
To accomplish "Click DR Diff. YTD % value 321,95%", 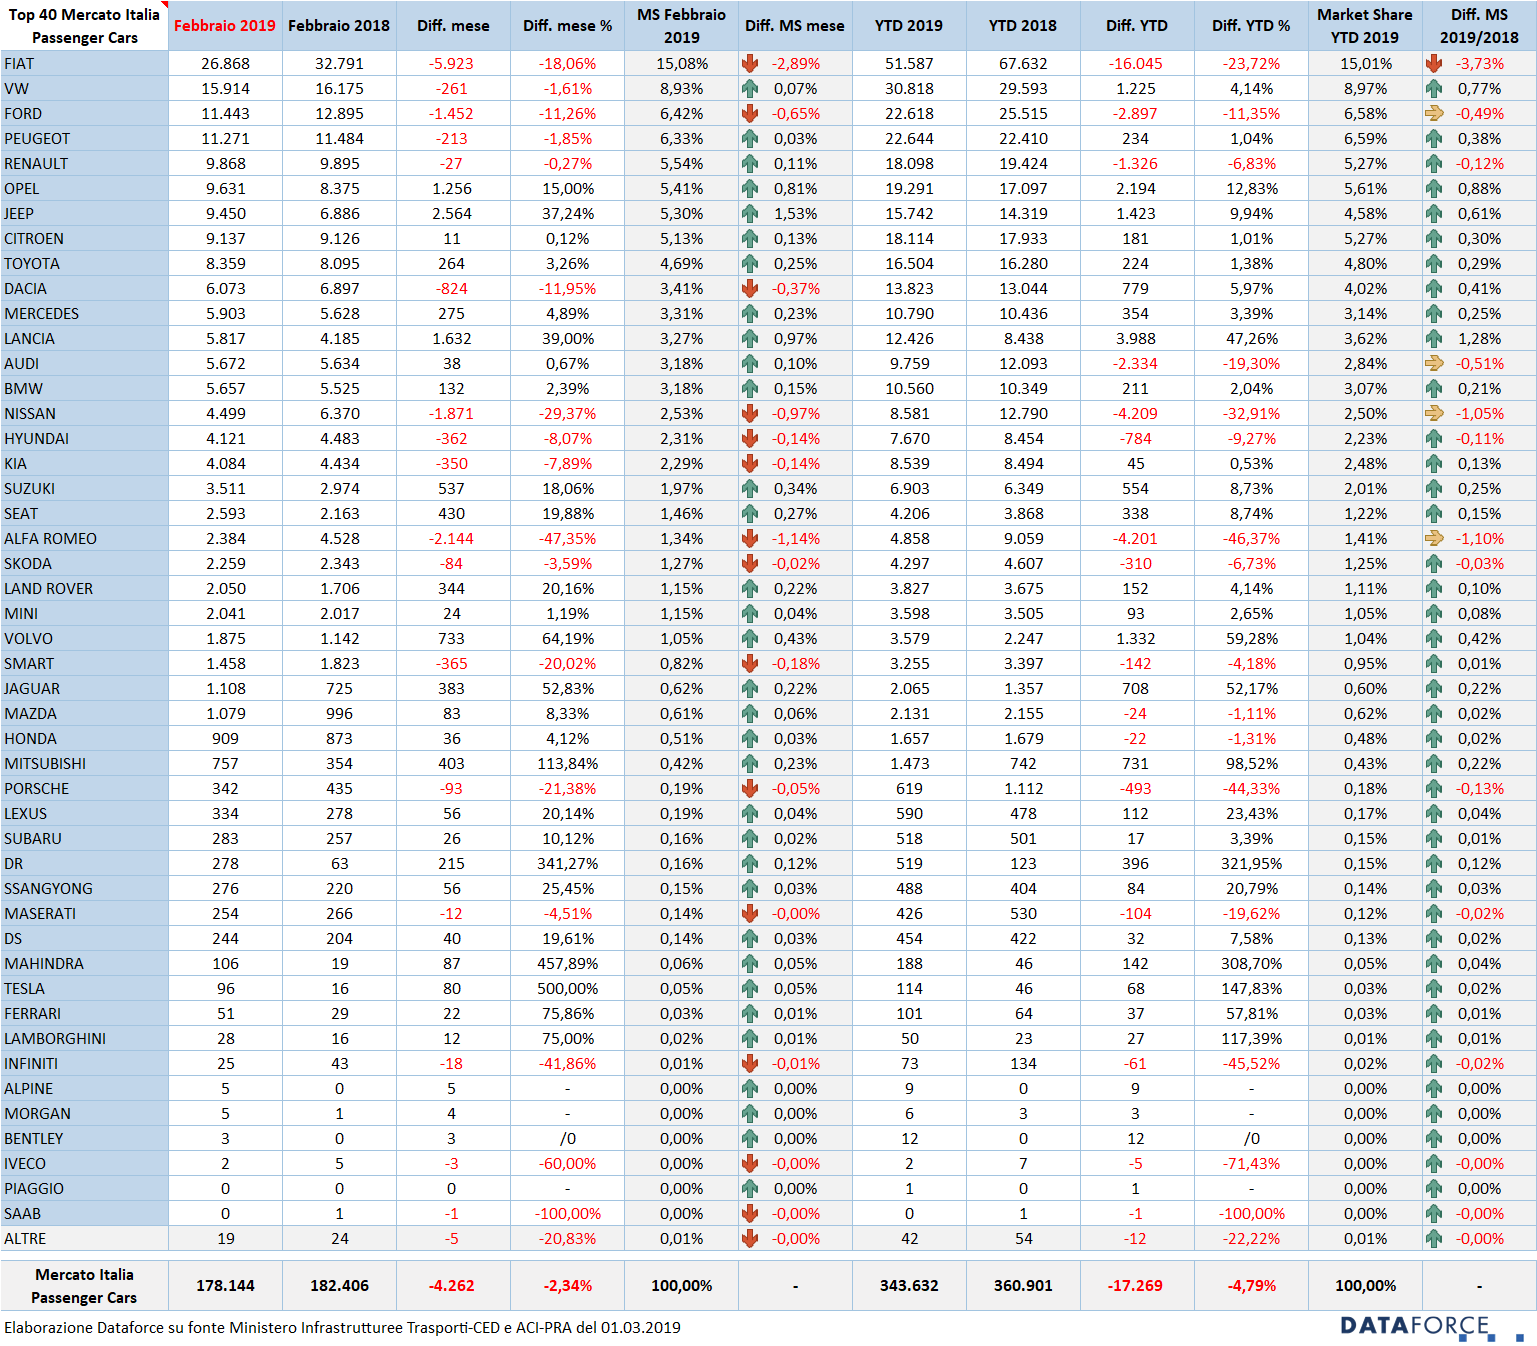I will coord(1251,863).
